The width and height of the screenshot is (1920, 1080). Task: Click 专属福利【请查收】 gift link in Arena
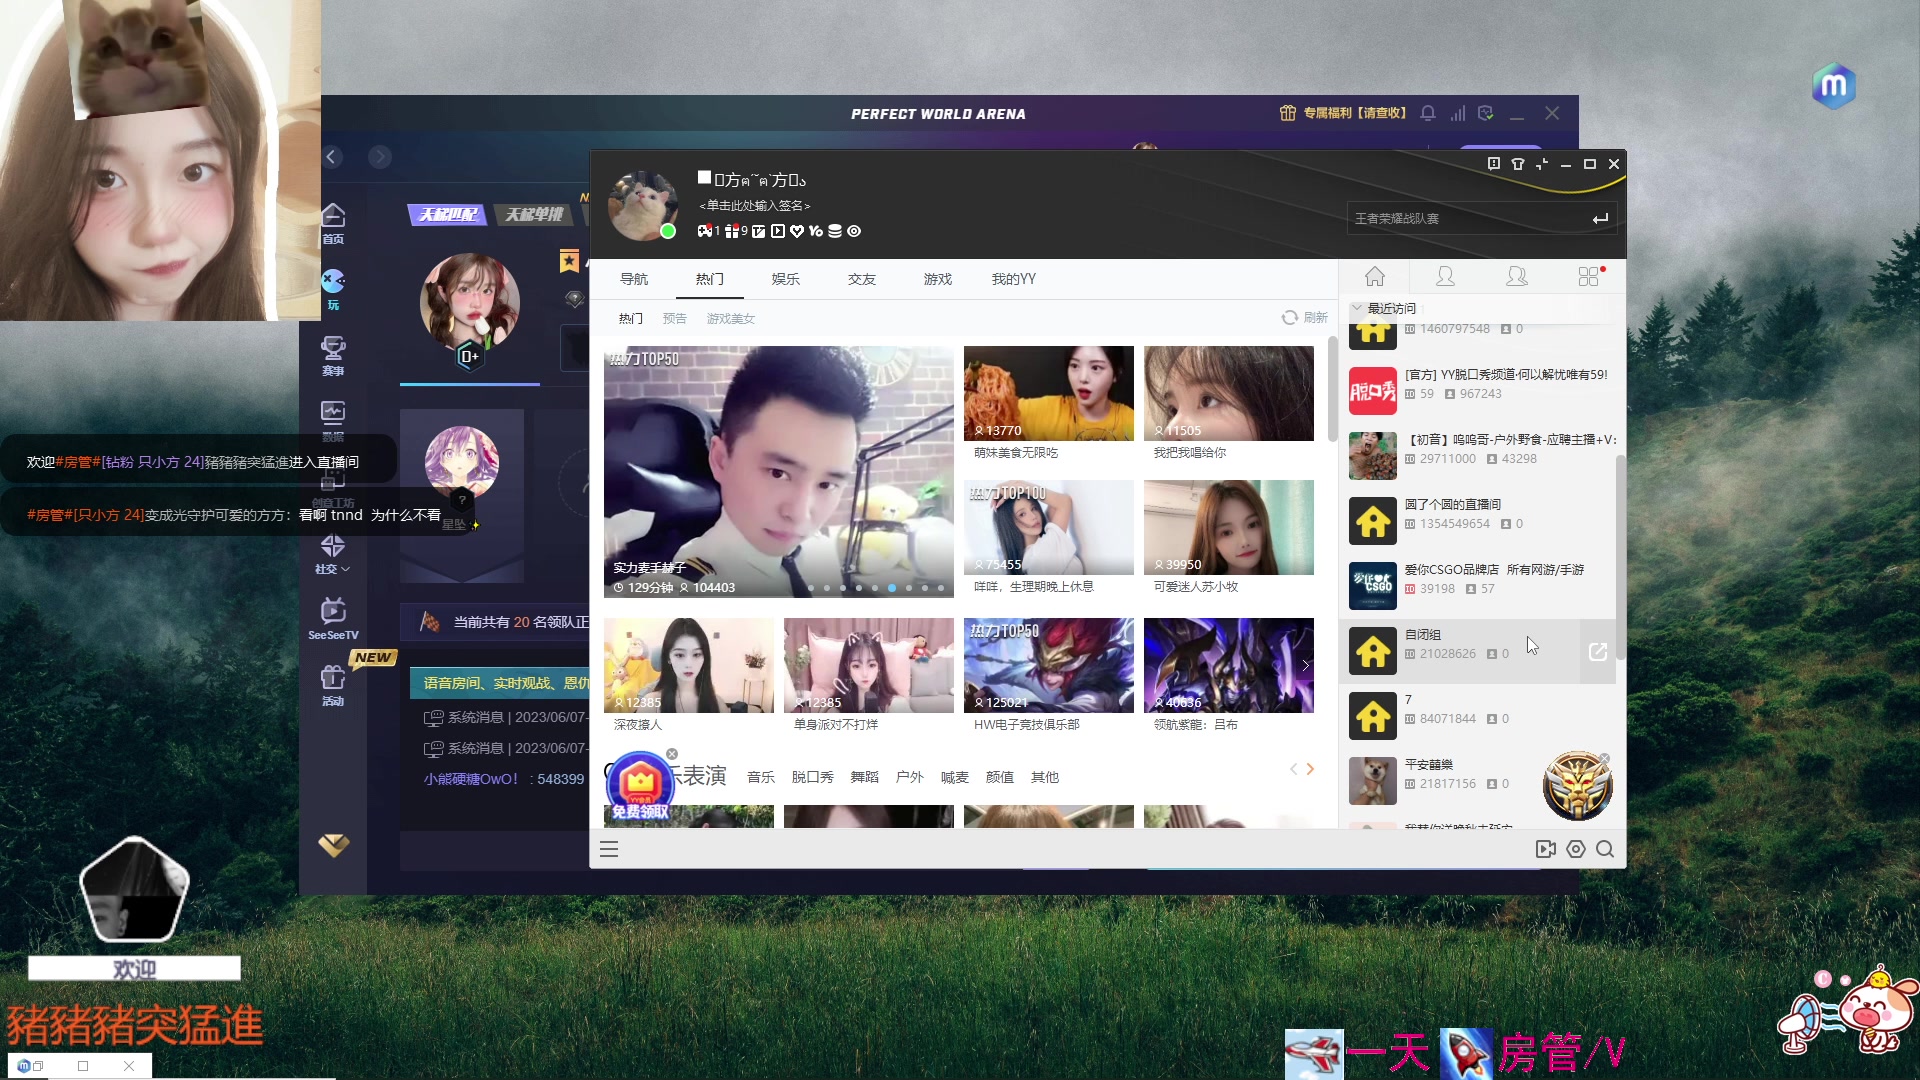1343,113
